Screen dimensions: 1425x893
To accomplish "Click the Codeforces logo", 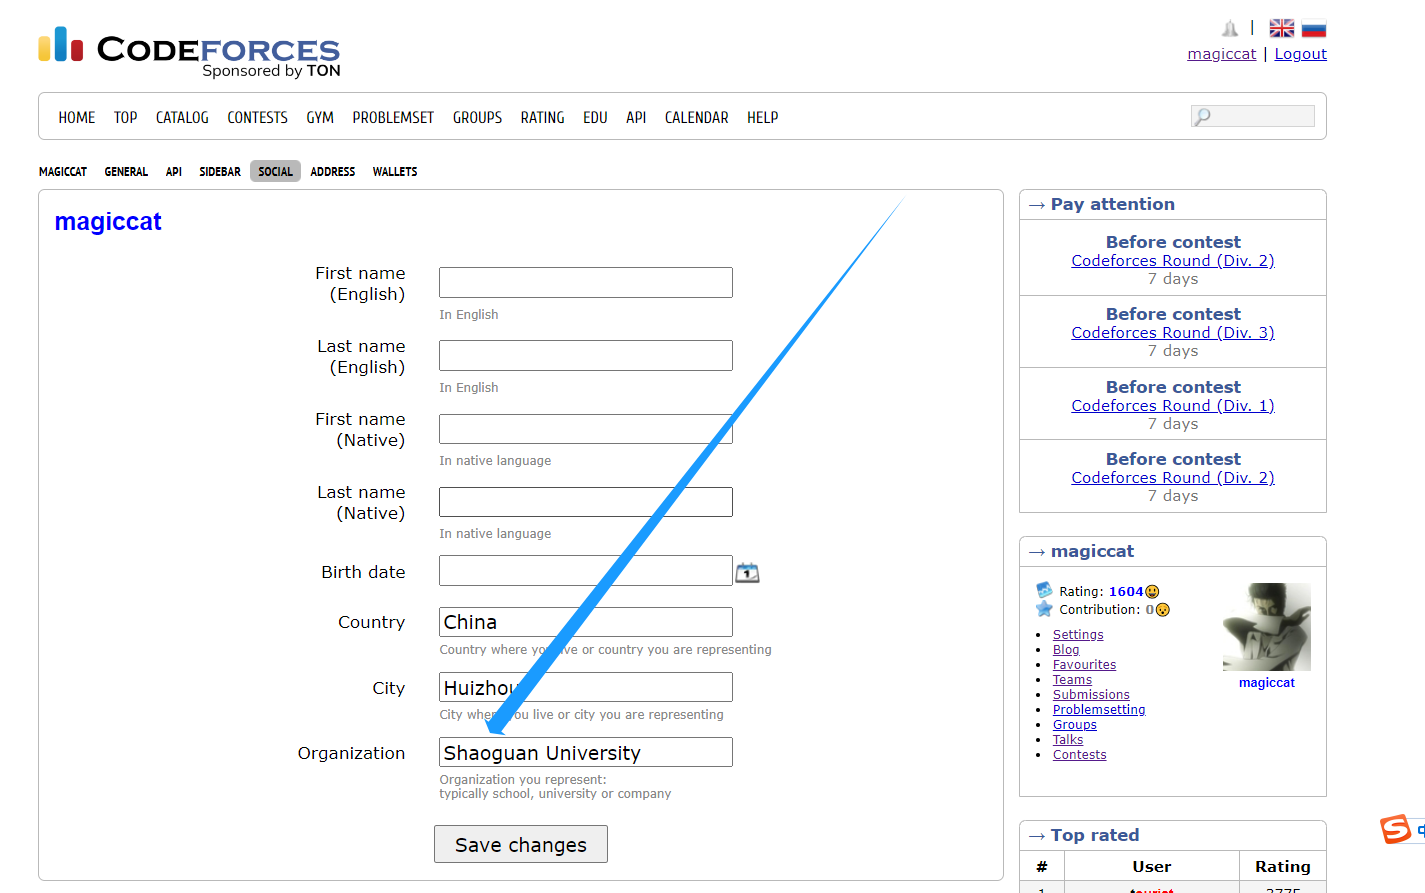I will [189, 52].
